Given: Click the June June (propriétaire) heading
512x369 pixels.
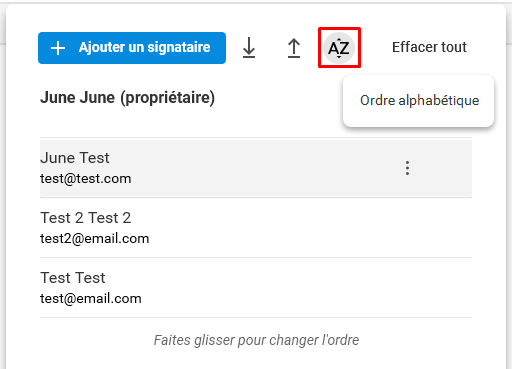Looking at the screenshot, I should coord(127,98).
